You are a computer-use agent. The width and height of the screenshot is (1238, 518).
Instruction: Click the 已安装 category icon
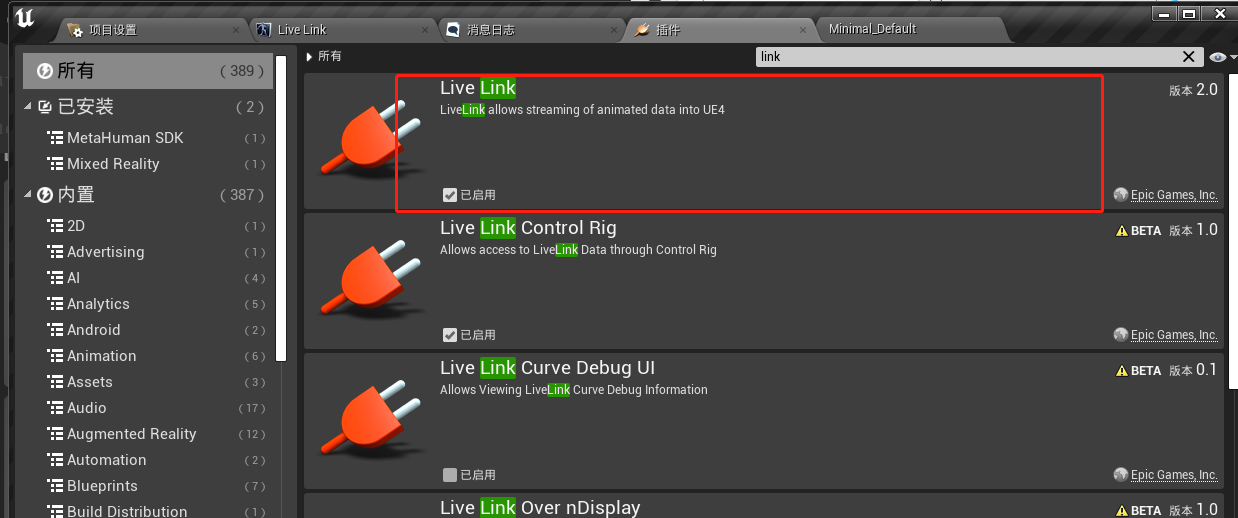click(x=45, y=107)
